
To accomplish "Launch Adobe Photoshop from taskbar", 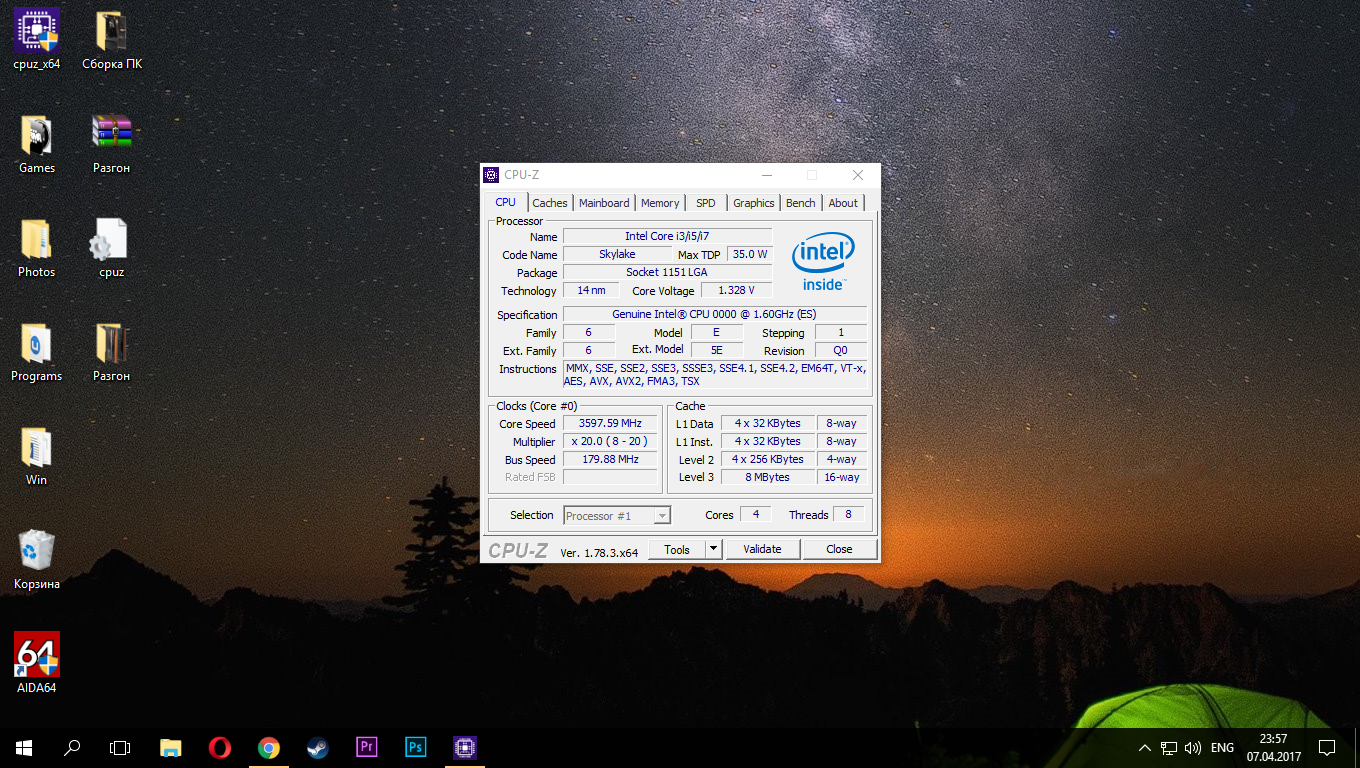I will pyautogui.click(x=415, y=747).
